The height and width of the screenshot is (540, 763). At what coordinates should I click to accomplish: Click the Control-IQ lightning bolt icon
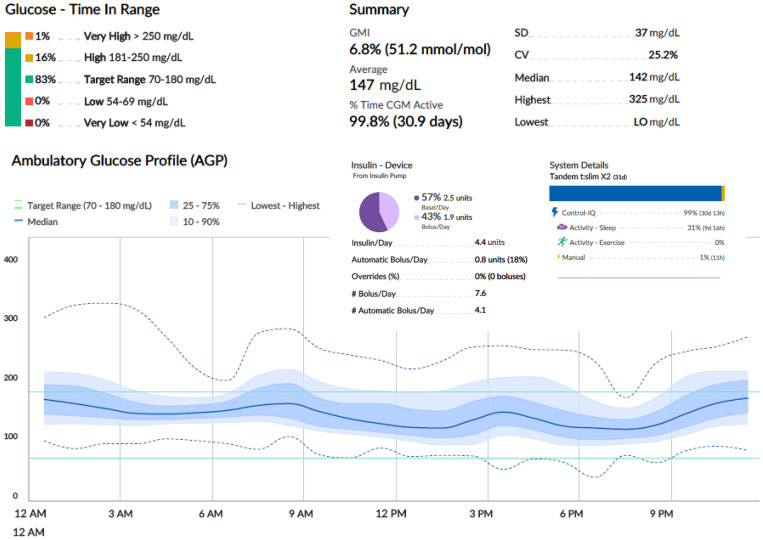[x=554, y=212]
